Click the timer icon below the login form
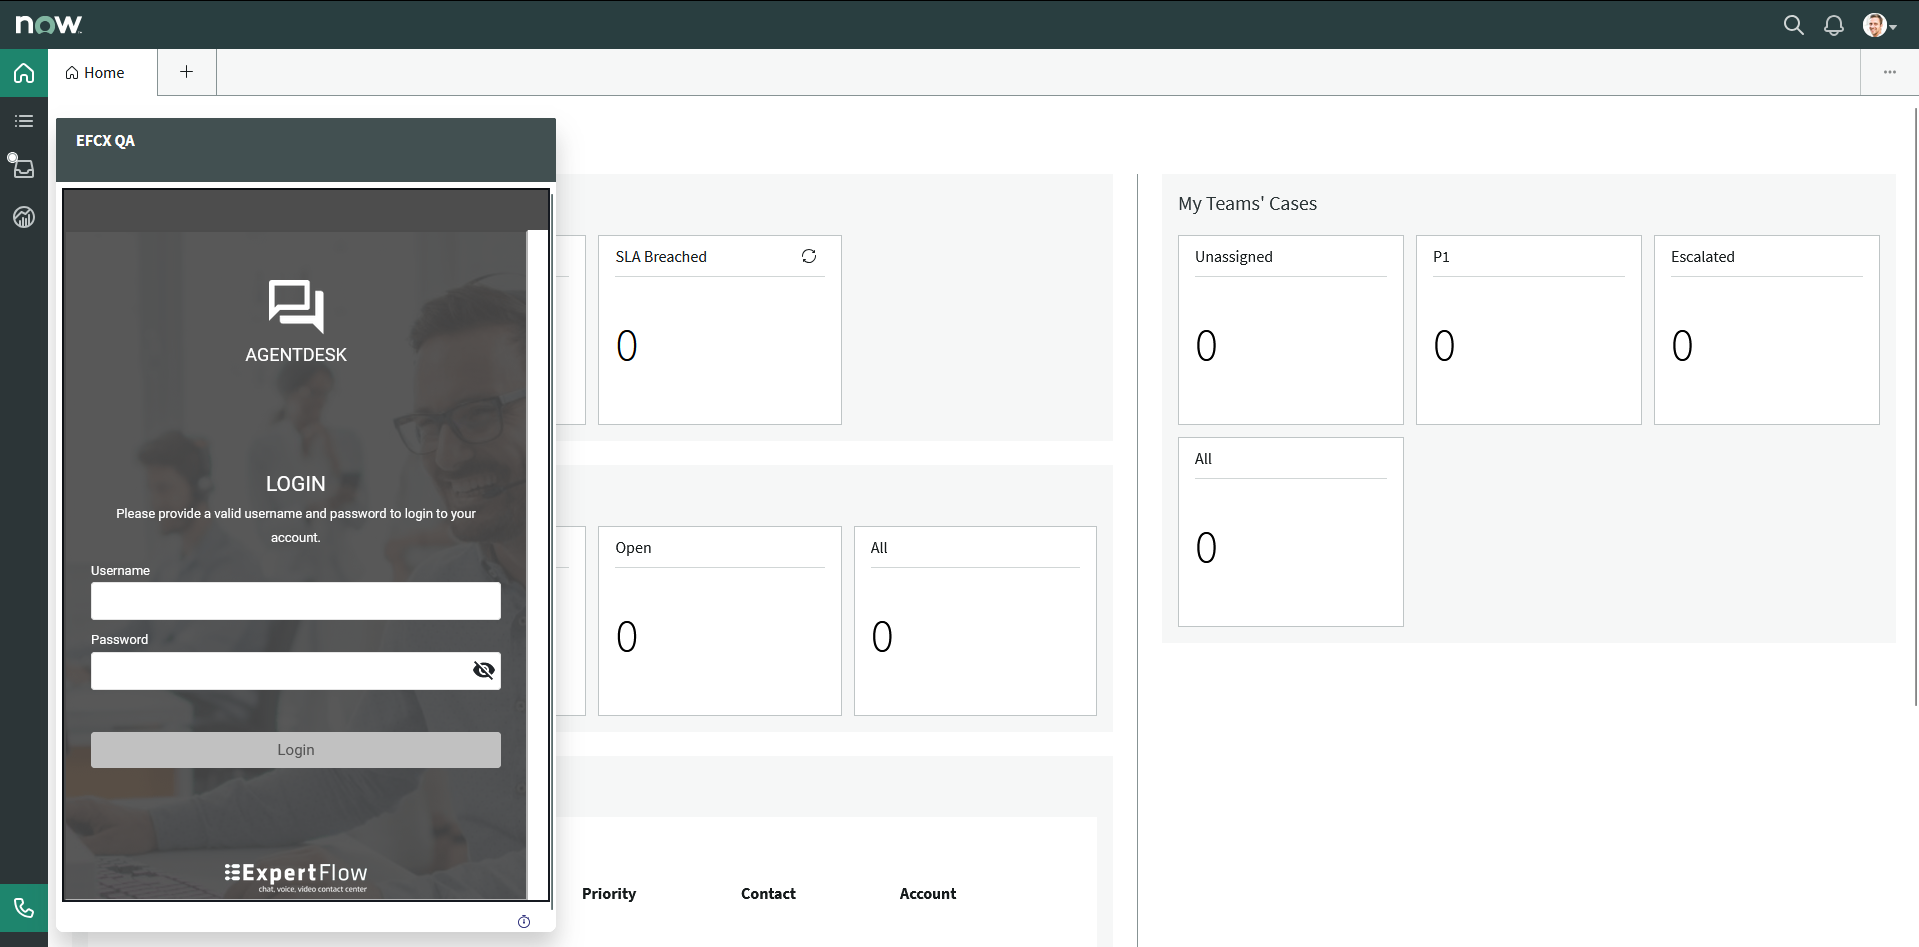 [524, 921]
